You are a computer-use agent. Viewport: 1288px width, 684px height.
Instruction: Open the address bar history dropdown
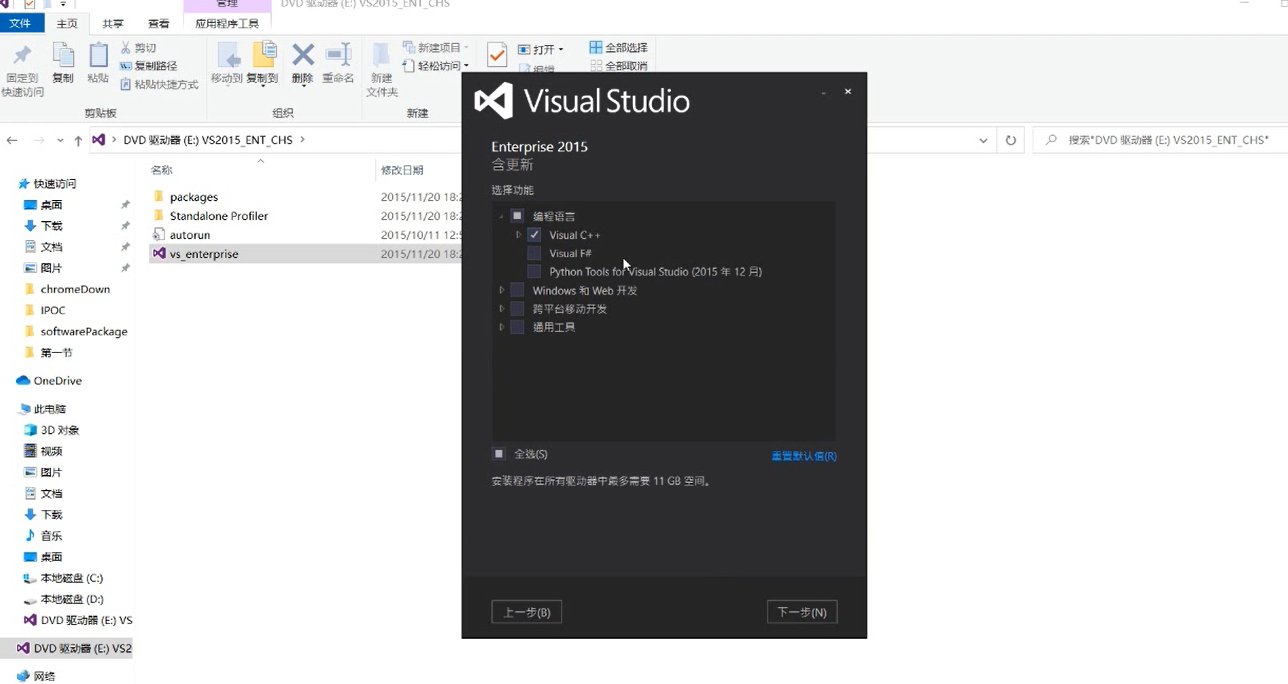[x=984, y=141]
